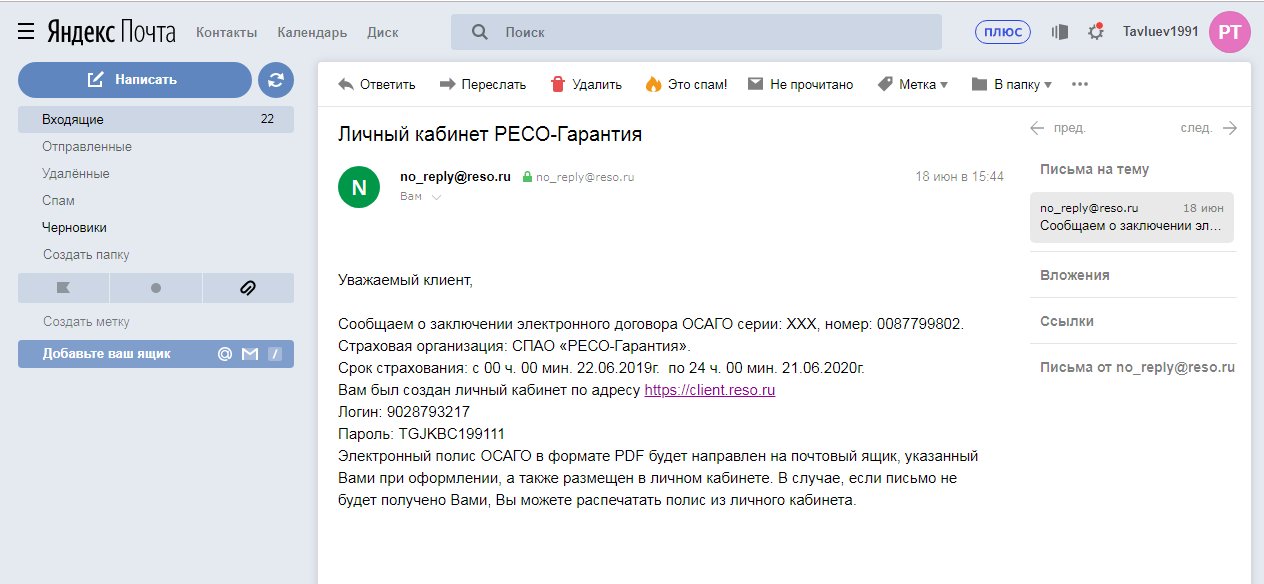
Task: Expand the Письма на тему section
Action: click(x=1094, y=170)
